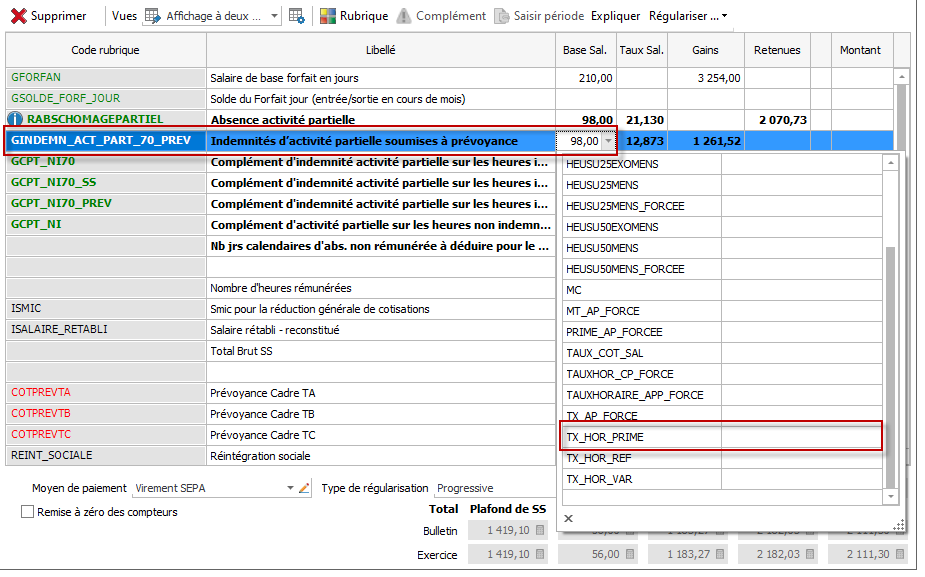Select TAUXHOR_CP_FORCE entry
The height and width of the screenshot is (577, 925).
click(720, 374)
